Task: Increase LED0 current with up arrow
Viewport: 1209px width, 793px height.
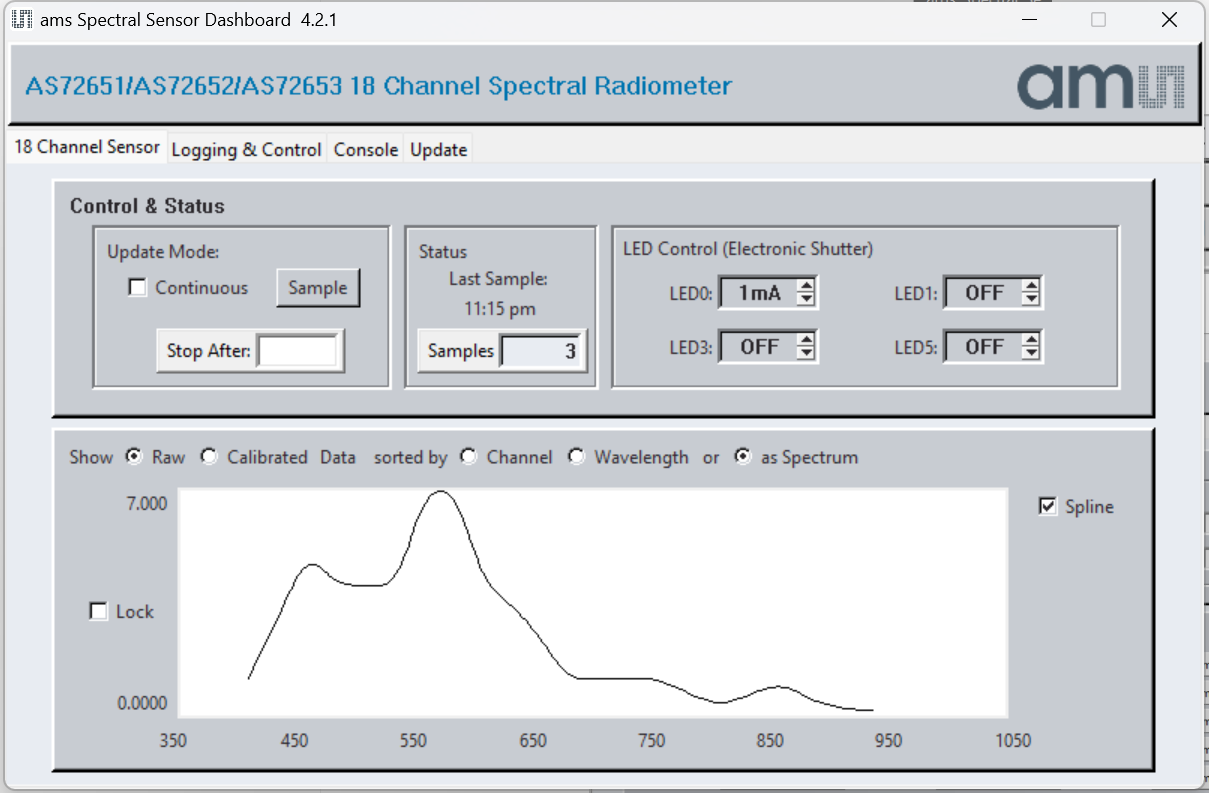Action: [806, 287]
